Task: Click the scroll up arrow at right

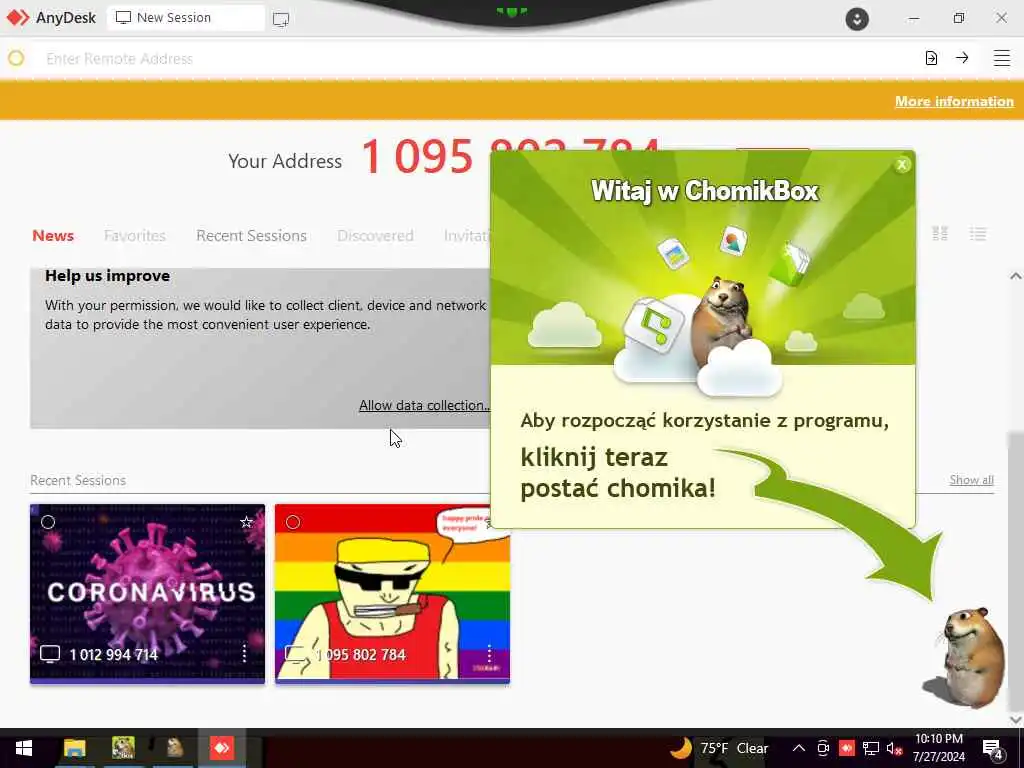Action: coord(1016,276)
